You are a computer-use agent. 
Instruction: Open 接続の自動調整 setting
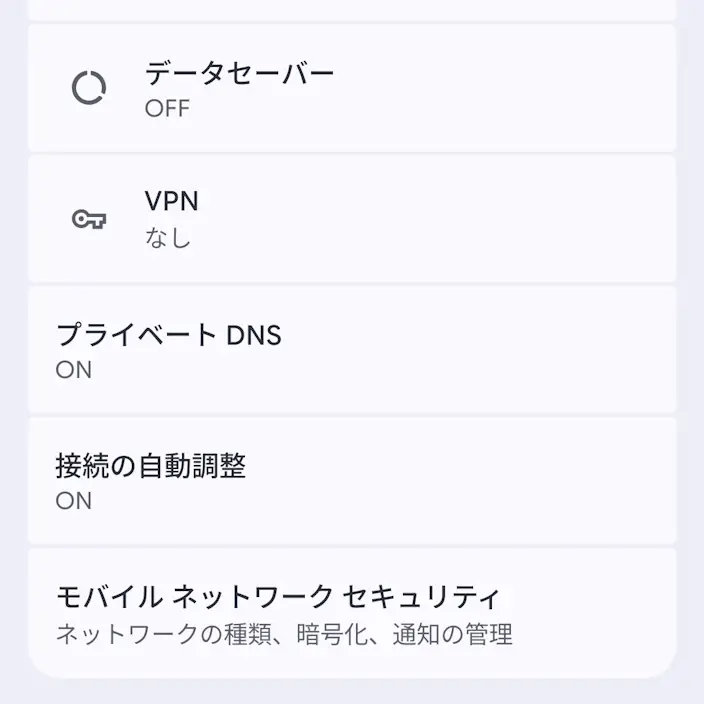[x=352, y=481]
